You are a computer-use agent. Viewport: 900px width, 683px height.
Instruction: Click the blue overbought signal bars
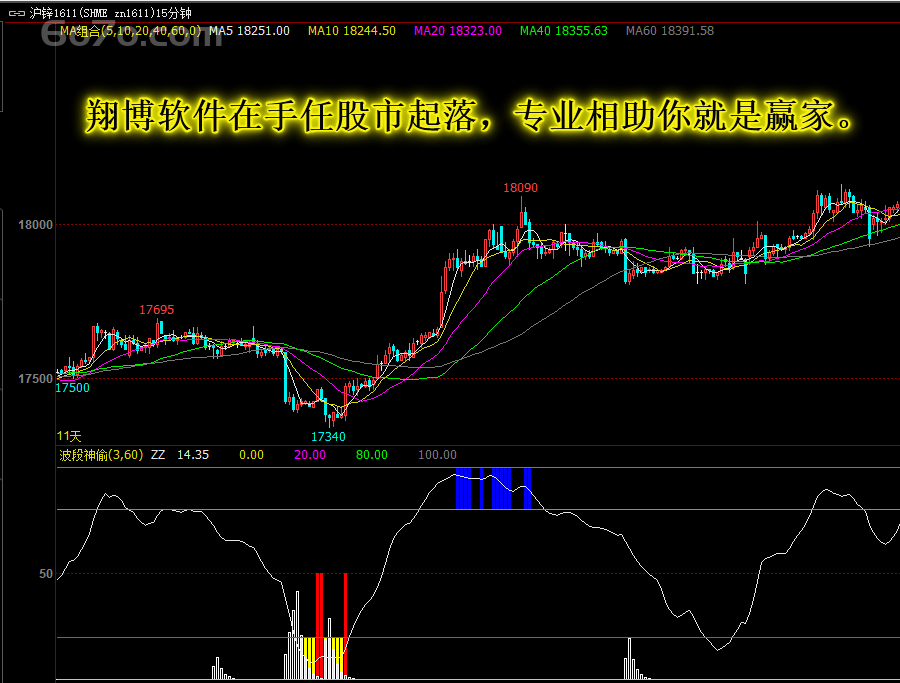coord(493,488)
